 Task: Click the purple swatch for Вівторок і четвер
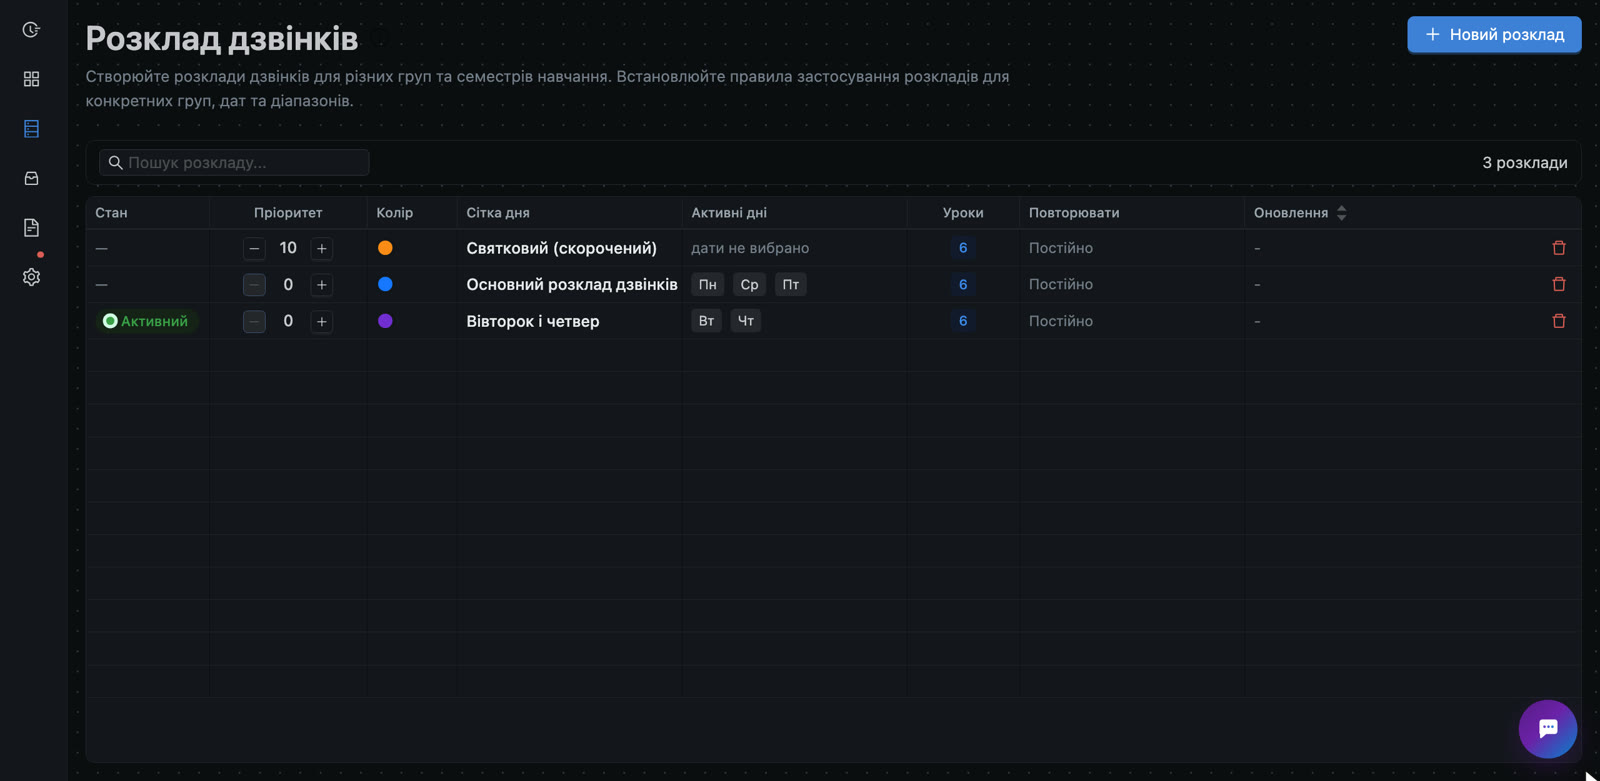[x=385, y=321]
